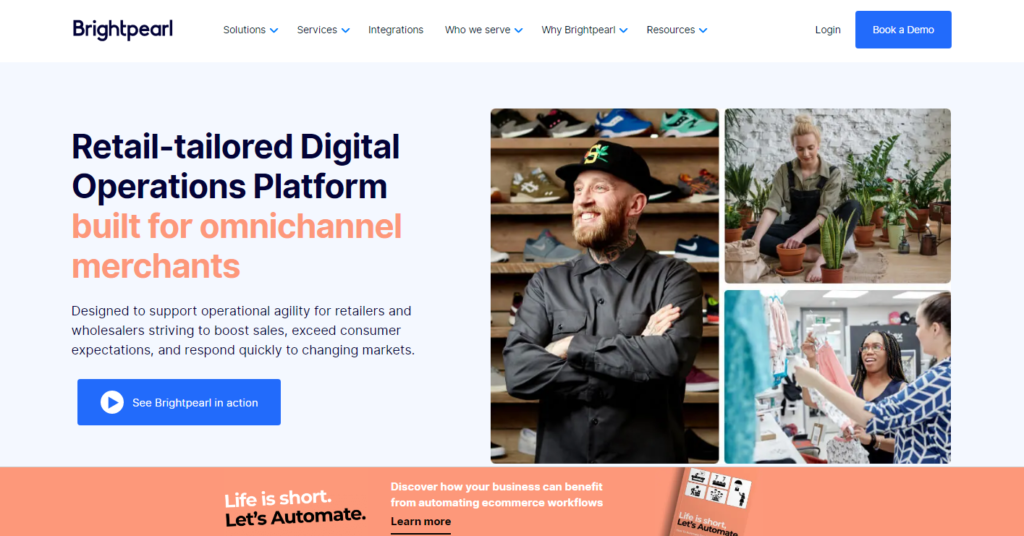
Task: Click the woman potting plants photo
Action: tap(838, 196)
